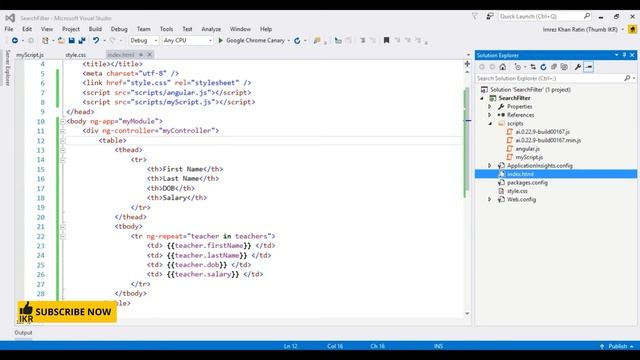Collapse the SearchFilter project node
The image size is (640, 360).
pyautogui.click(x=482, y=98)
